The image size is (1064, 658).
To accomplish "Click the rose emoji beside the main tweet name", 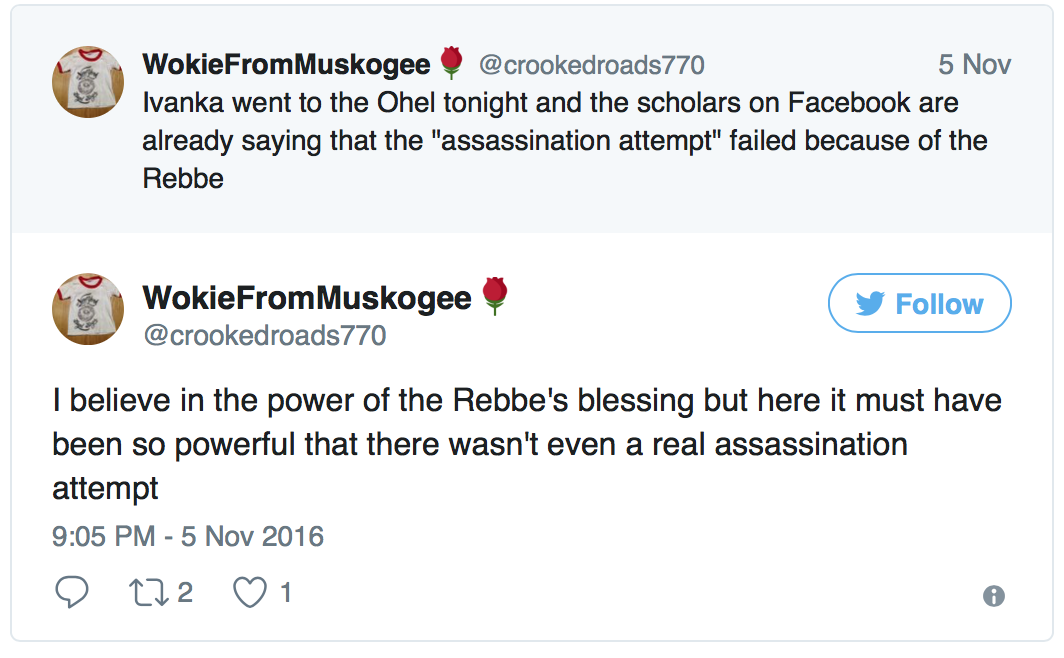I will point(495,297).
